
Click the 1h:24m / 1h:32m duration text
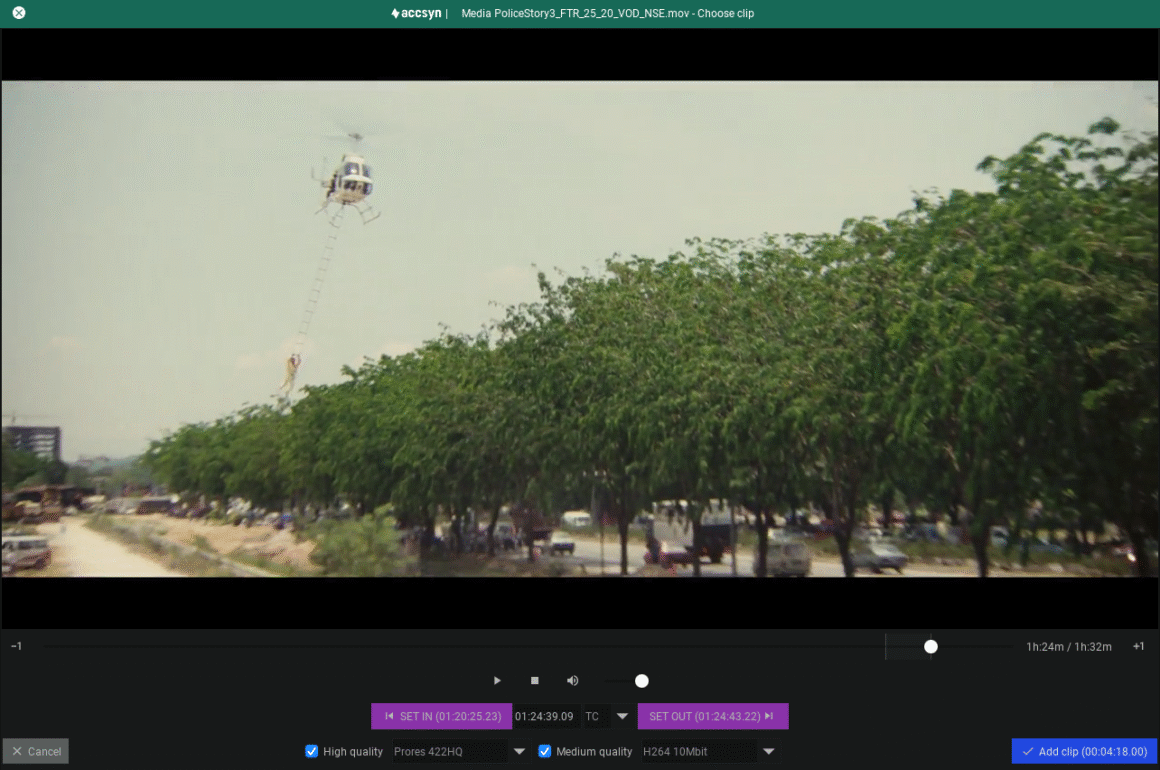(1068, 646)
